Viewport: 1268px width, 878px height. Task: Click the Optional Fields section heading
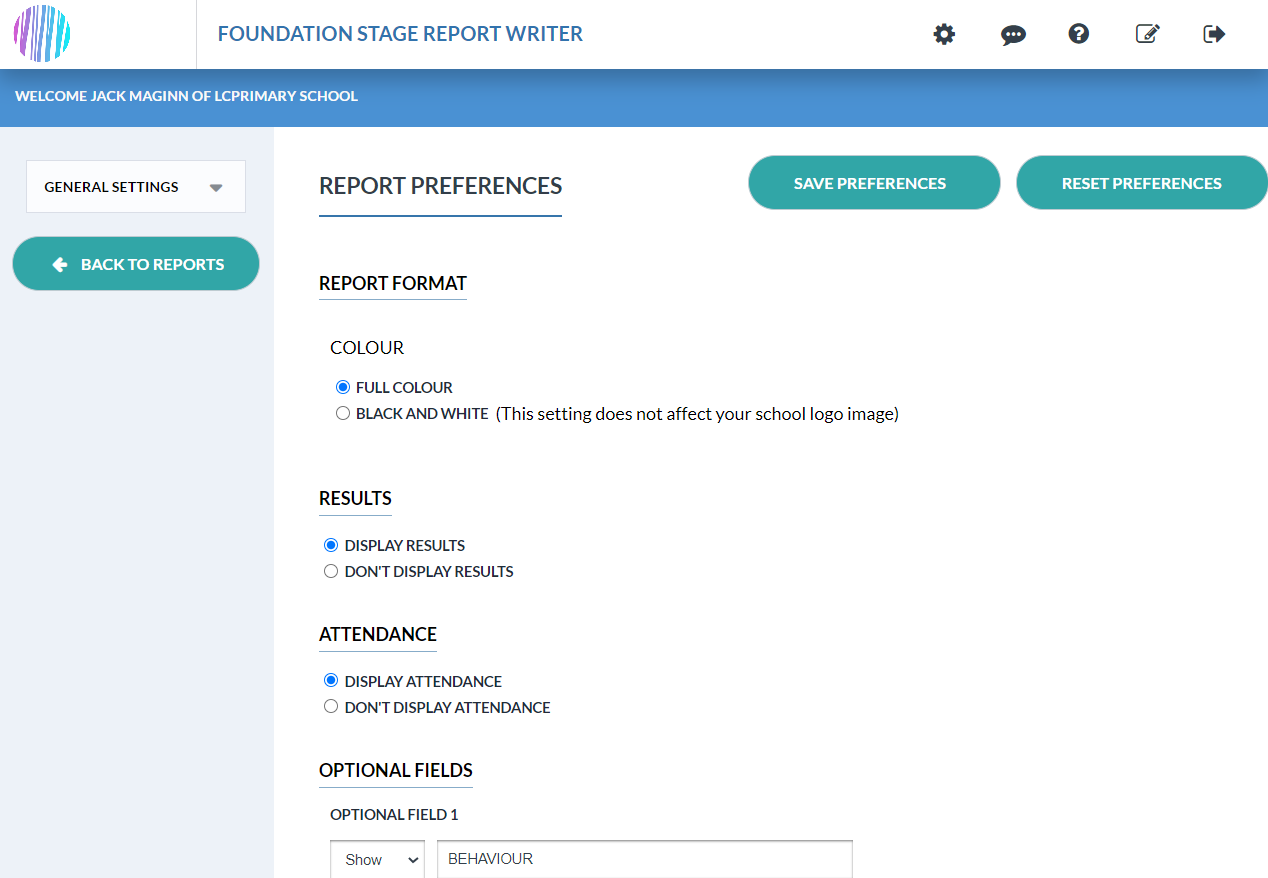point(396,770)
